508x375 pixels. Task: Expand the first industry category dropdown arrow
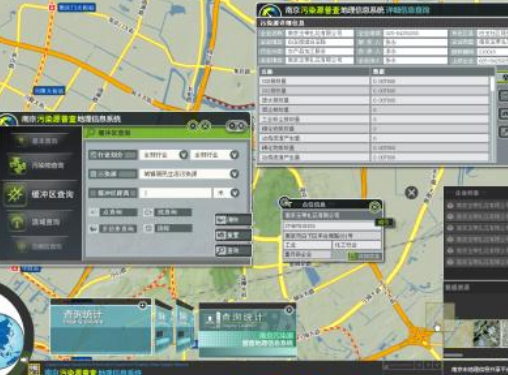(183, 155)
